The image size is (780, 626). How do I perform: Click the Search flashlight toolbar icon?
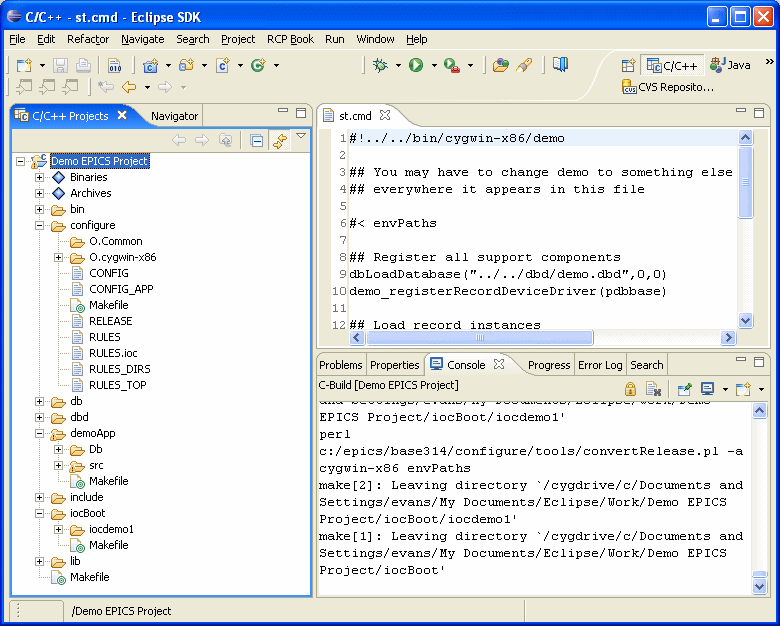click(x=524, y=65)
